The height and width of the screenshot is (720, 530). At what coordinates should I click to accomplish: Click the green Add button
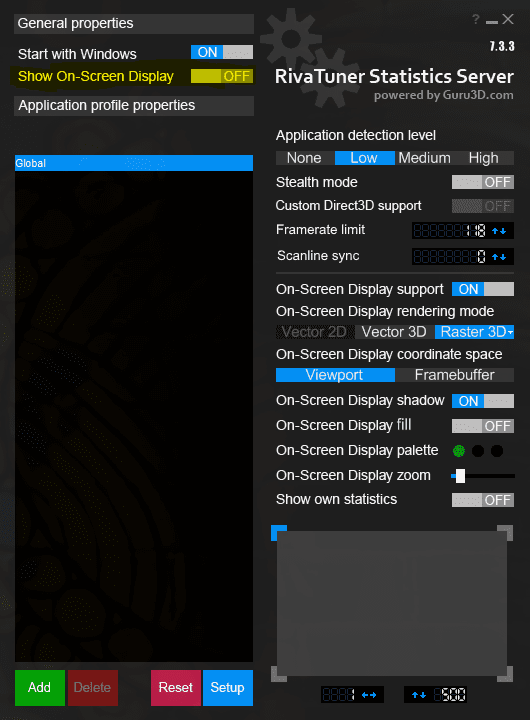tap(39, 687)
